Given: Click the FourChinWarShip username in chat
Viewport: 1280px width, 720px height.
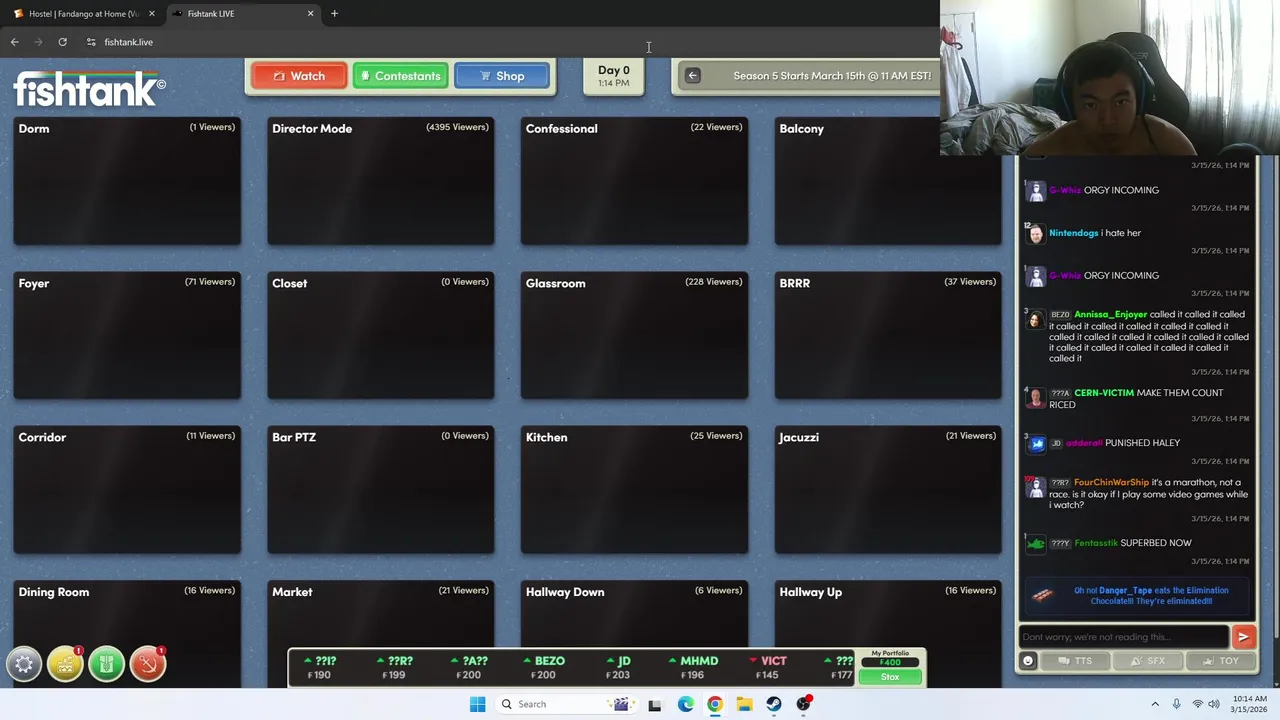Looking at the screenshot, I should click(1111, 482).
